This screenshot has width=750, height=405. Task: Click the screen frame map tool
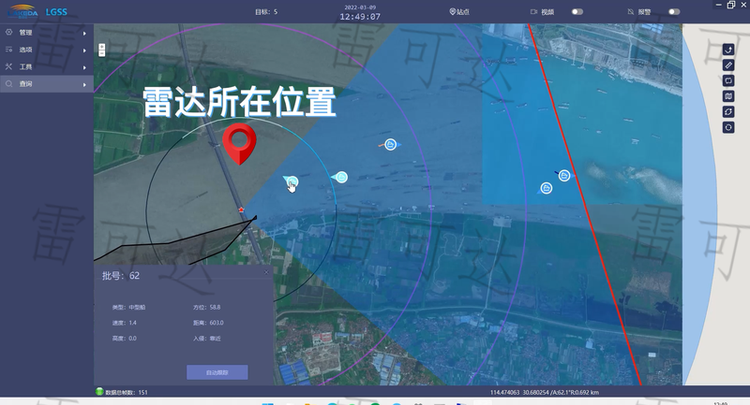pos(728,80)
